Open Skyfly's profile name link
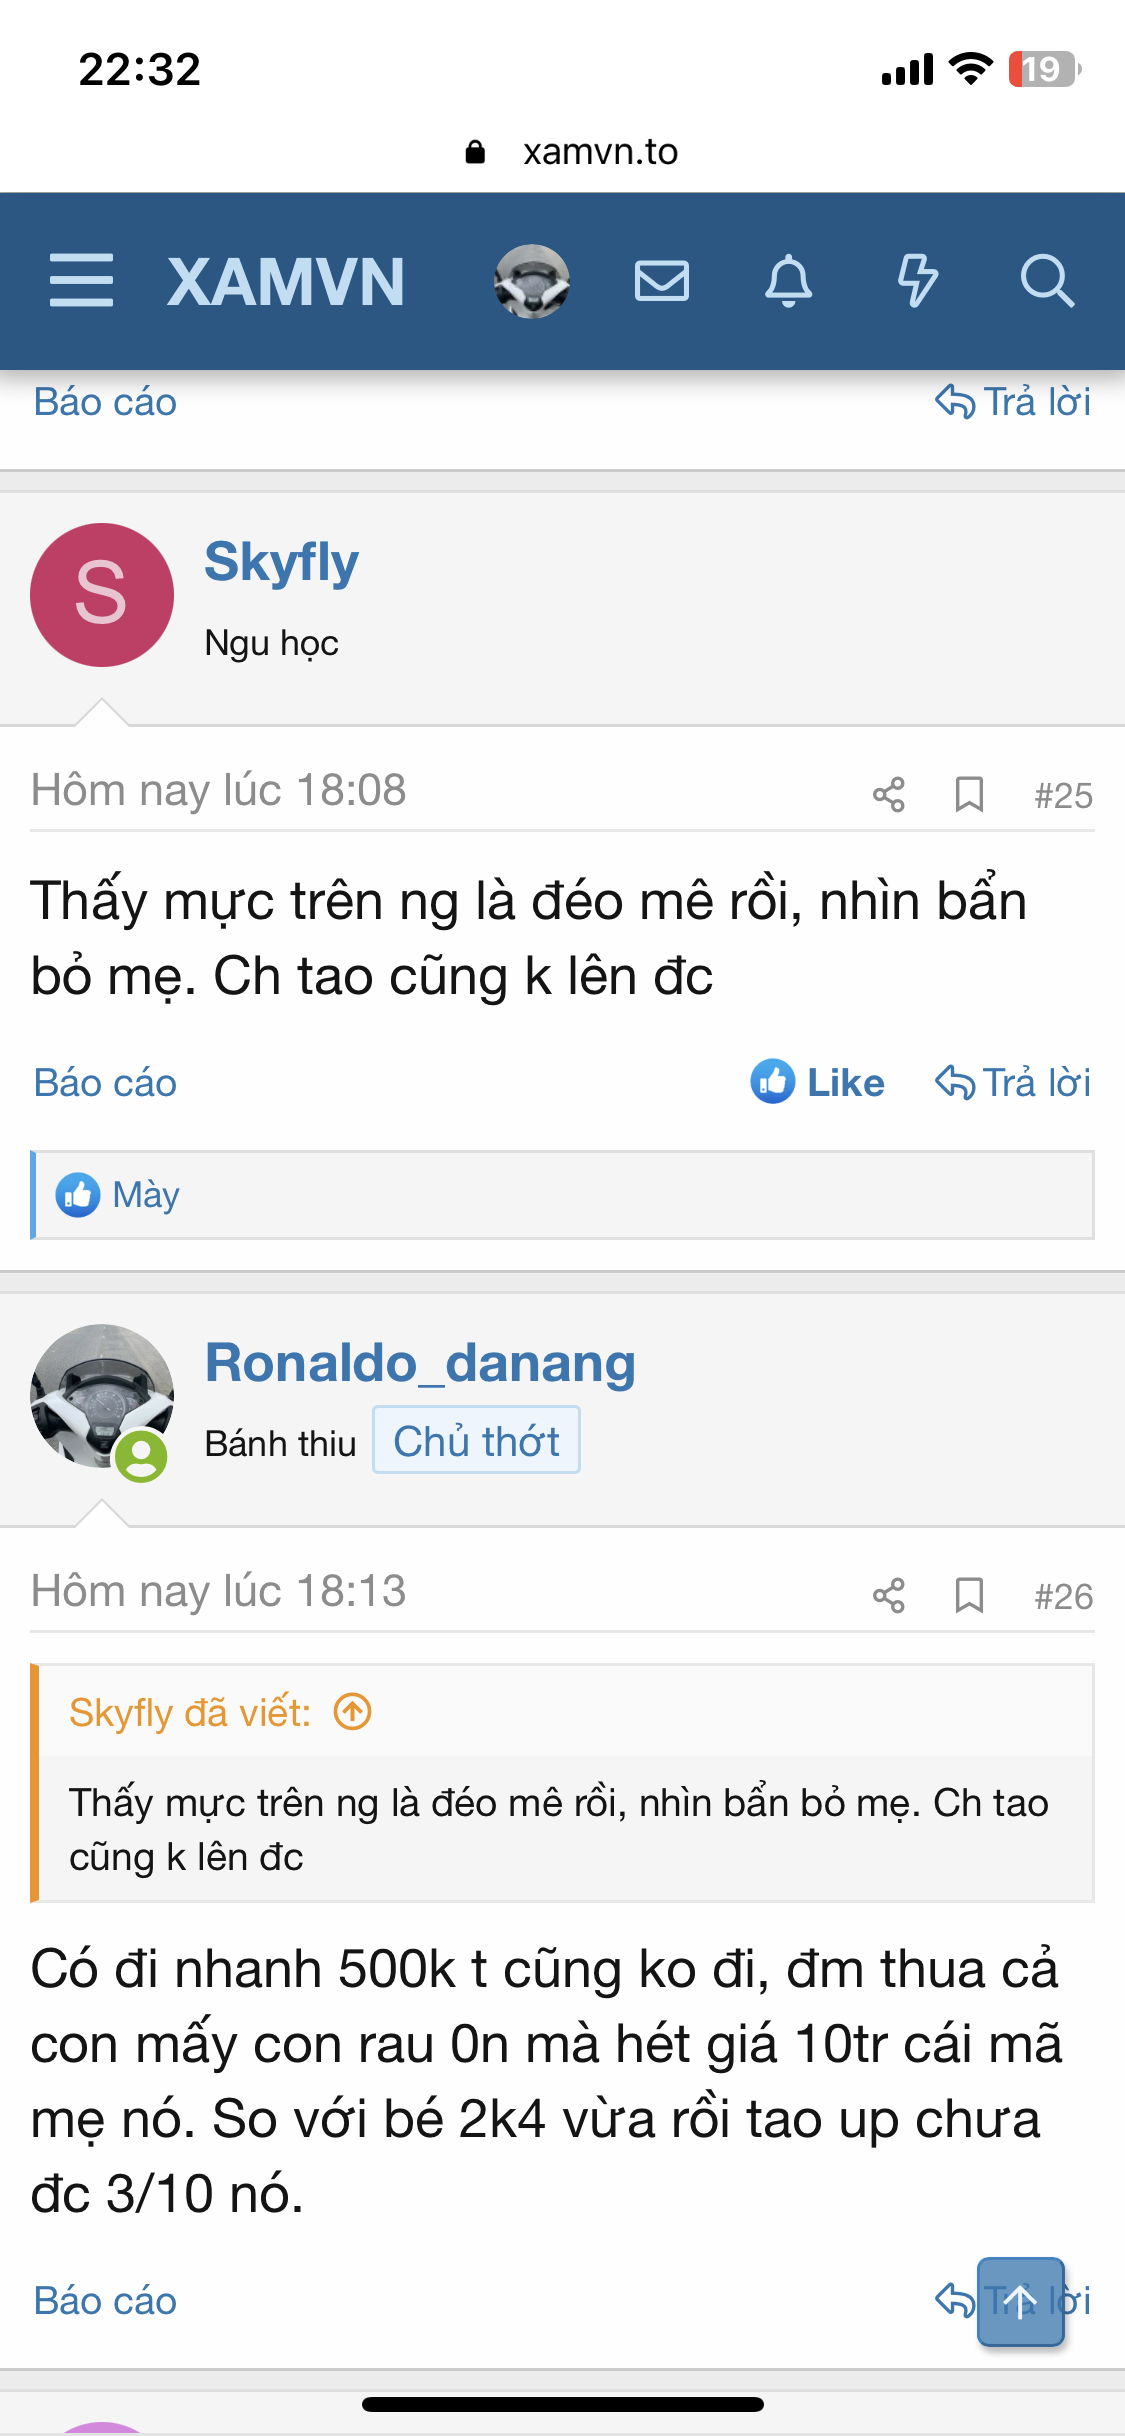This screenshot has width=1125, height=2436. 281,562
